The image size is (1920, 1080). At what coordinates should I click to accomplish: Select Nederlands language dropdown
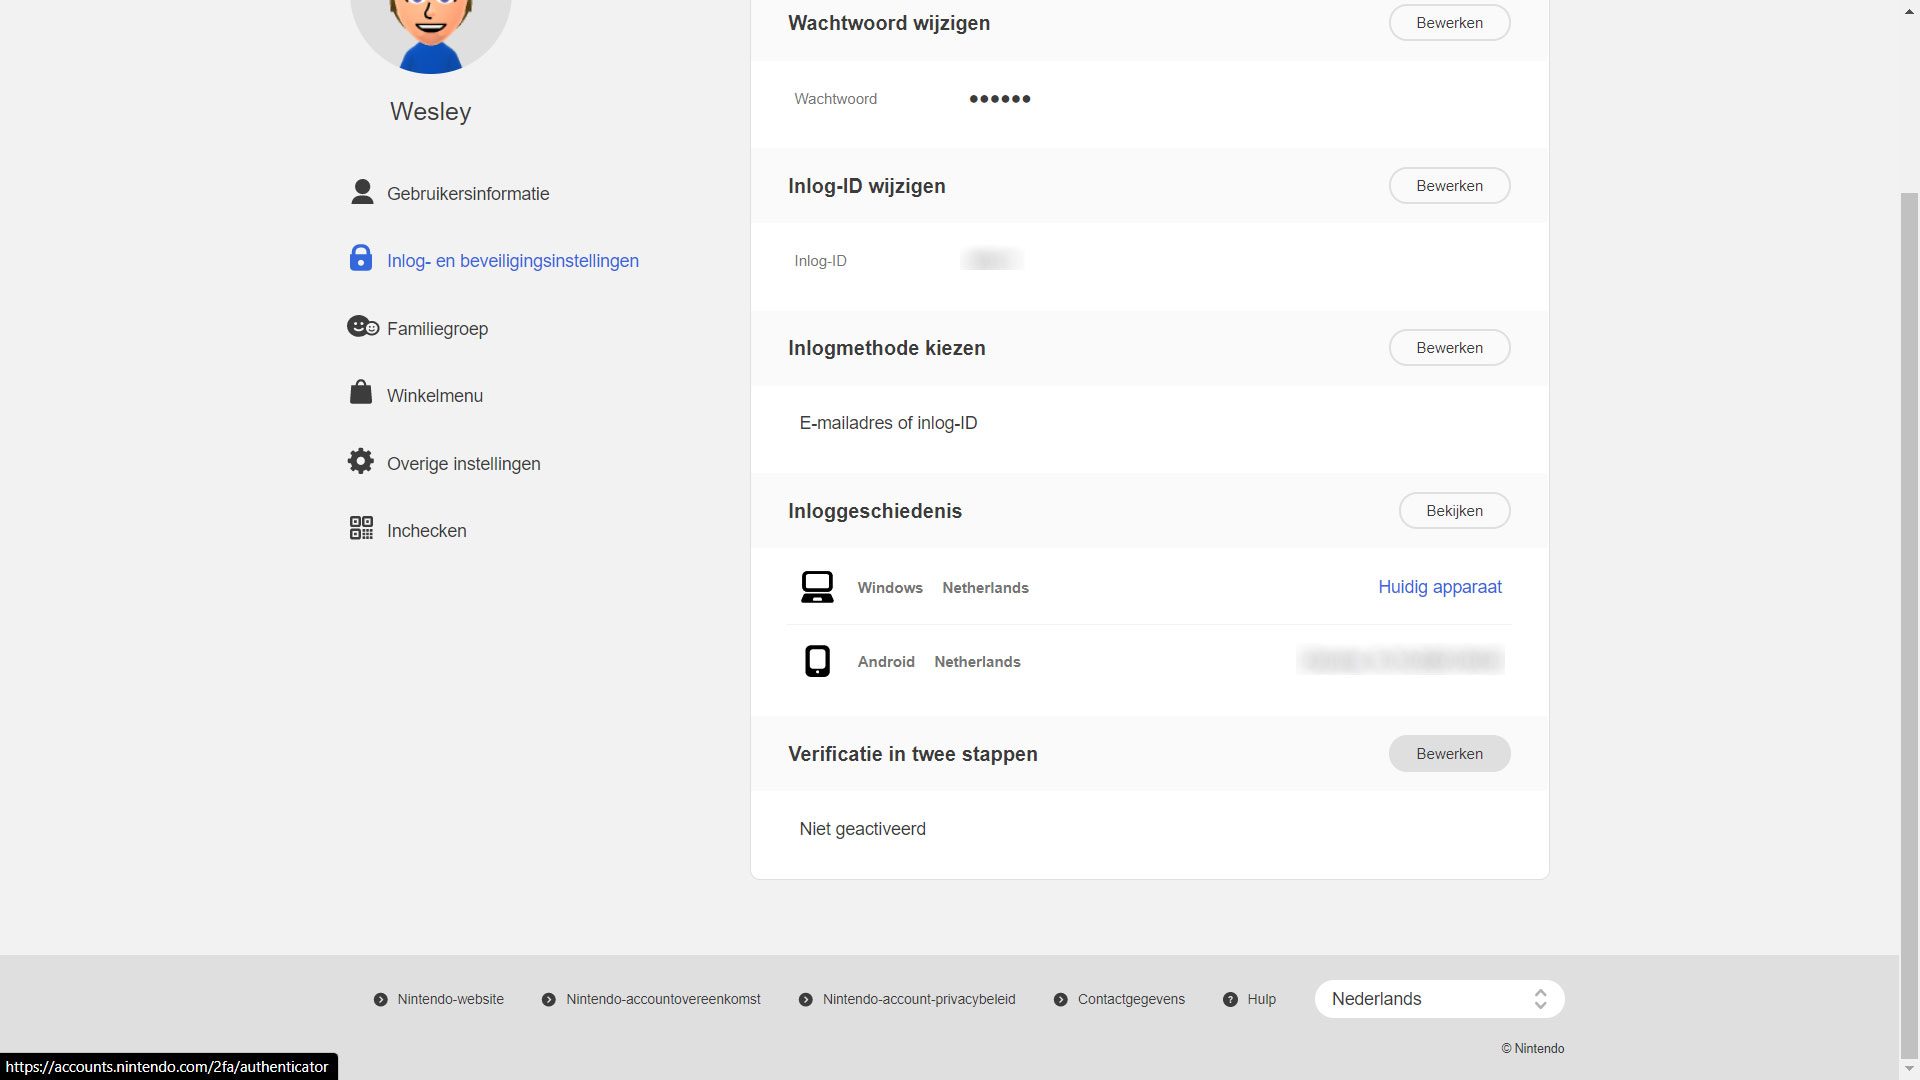[x=1439, y=998]
